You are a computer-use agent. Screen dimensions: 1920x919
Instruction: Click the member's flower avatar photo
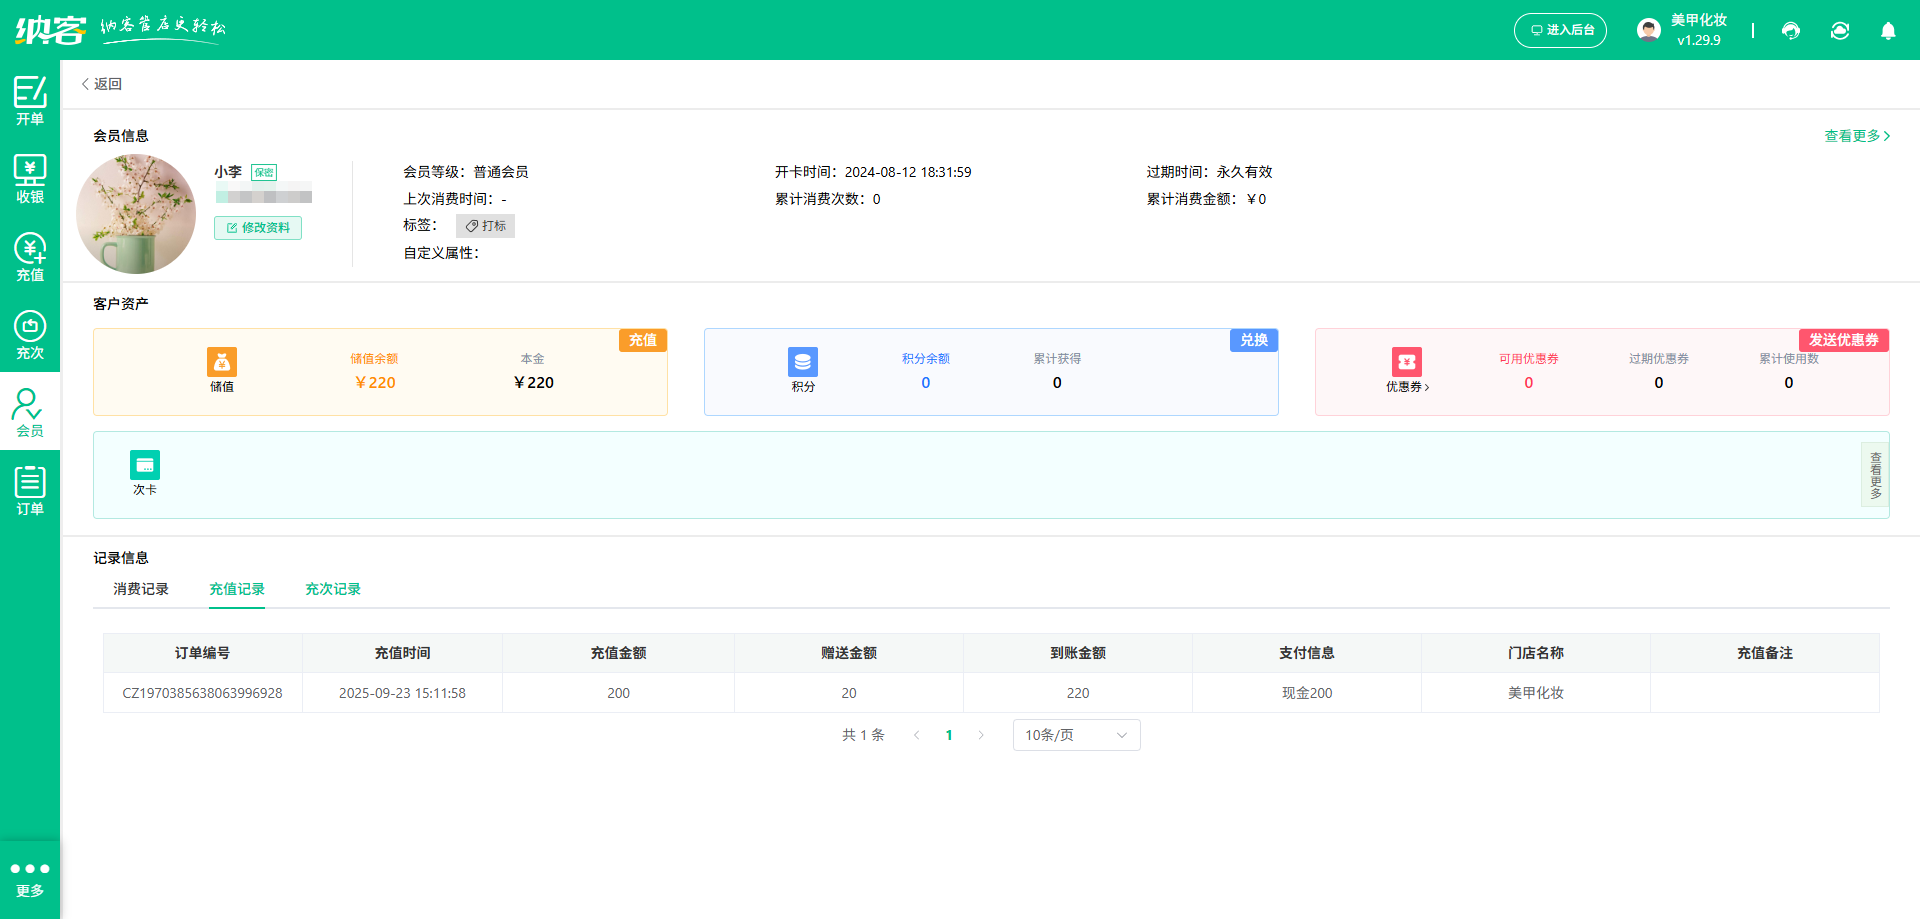[x=136, y=214]
